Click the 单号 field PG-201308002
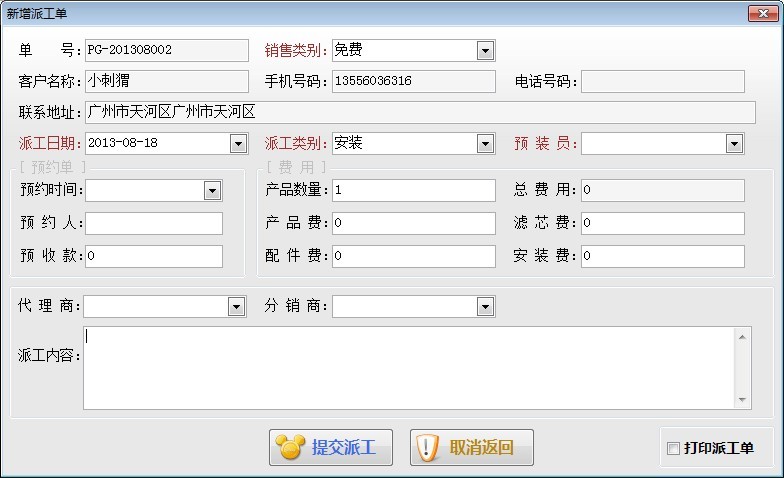Viewport: 784px width, 478px height. click(x=166, y=50)
